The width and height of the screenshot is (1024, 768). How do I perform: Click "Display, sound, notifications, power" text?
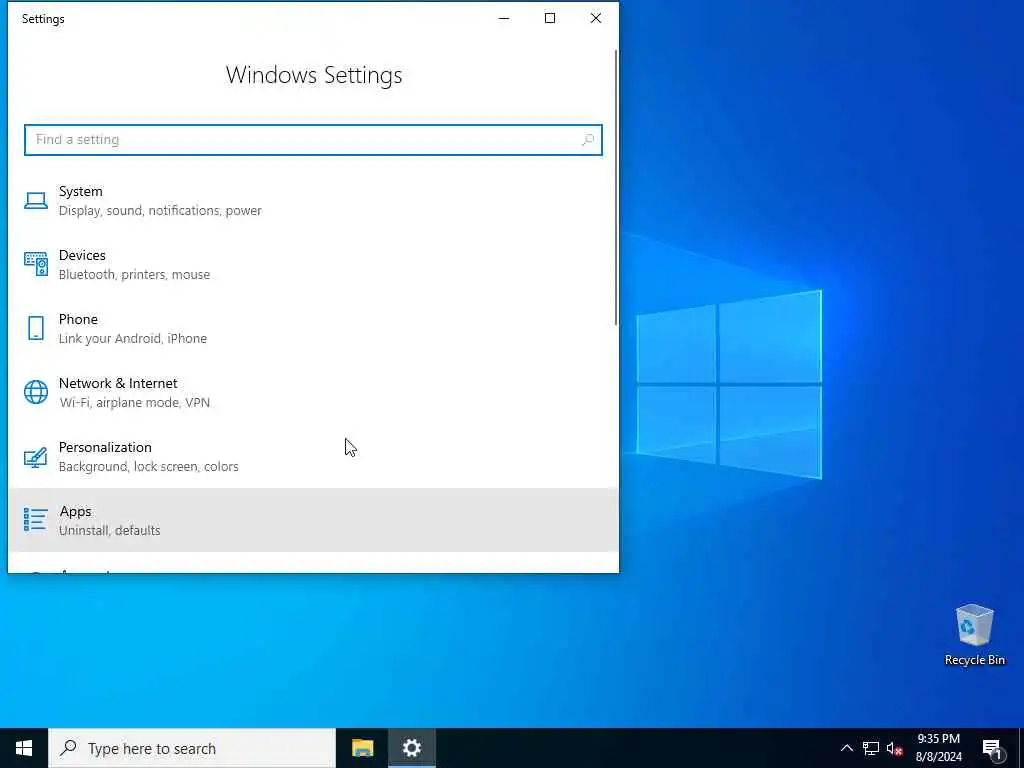[x=160, y=210]
